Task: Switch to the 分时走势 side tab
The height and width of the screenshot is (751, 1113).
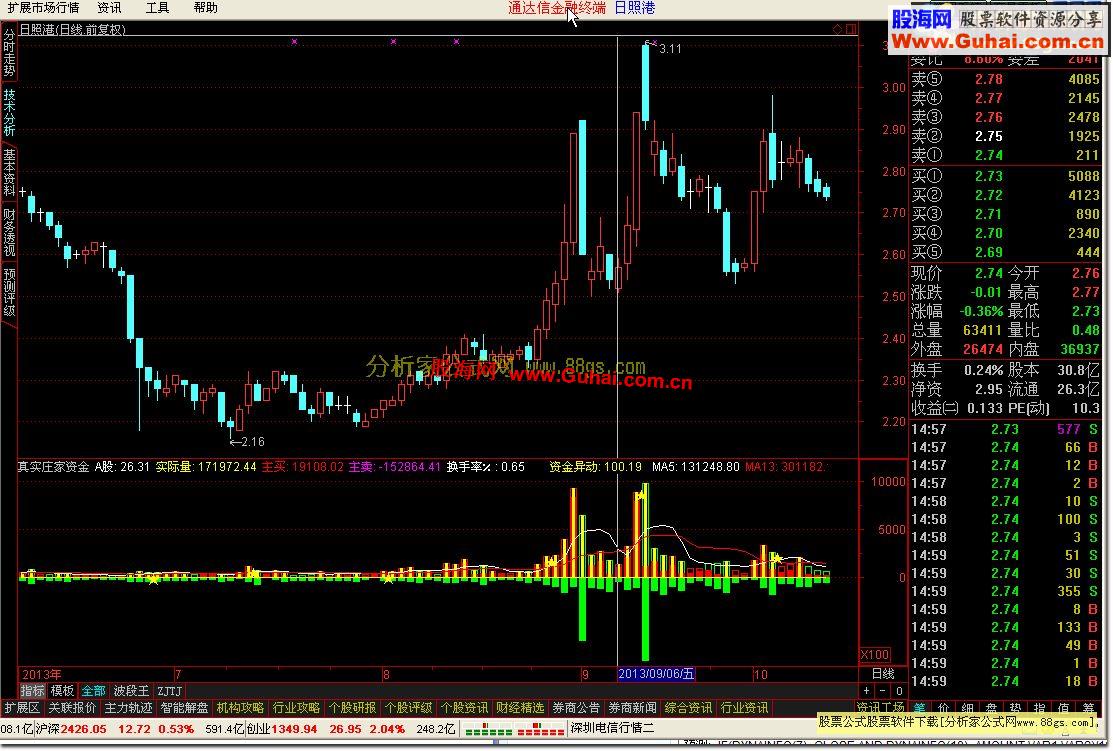Action: (x=9, y=54)
